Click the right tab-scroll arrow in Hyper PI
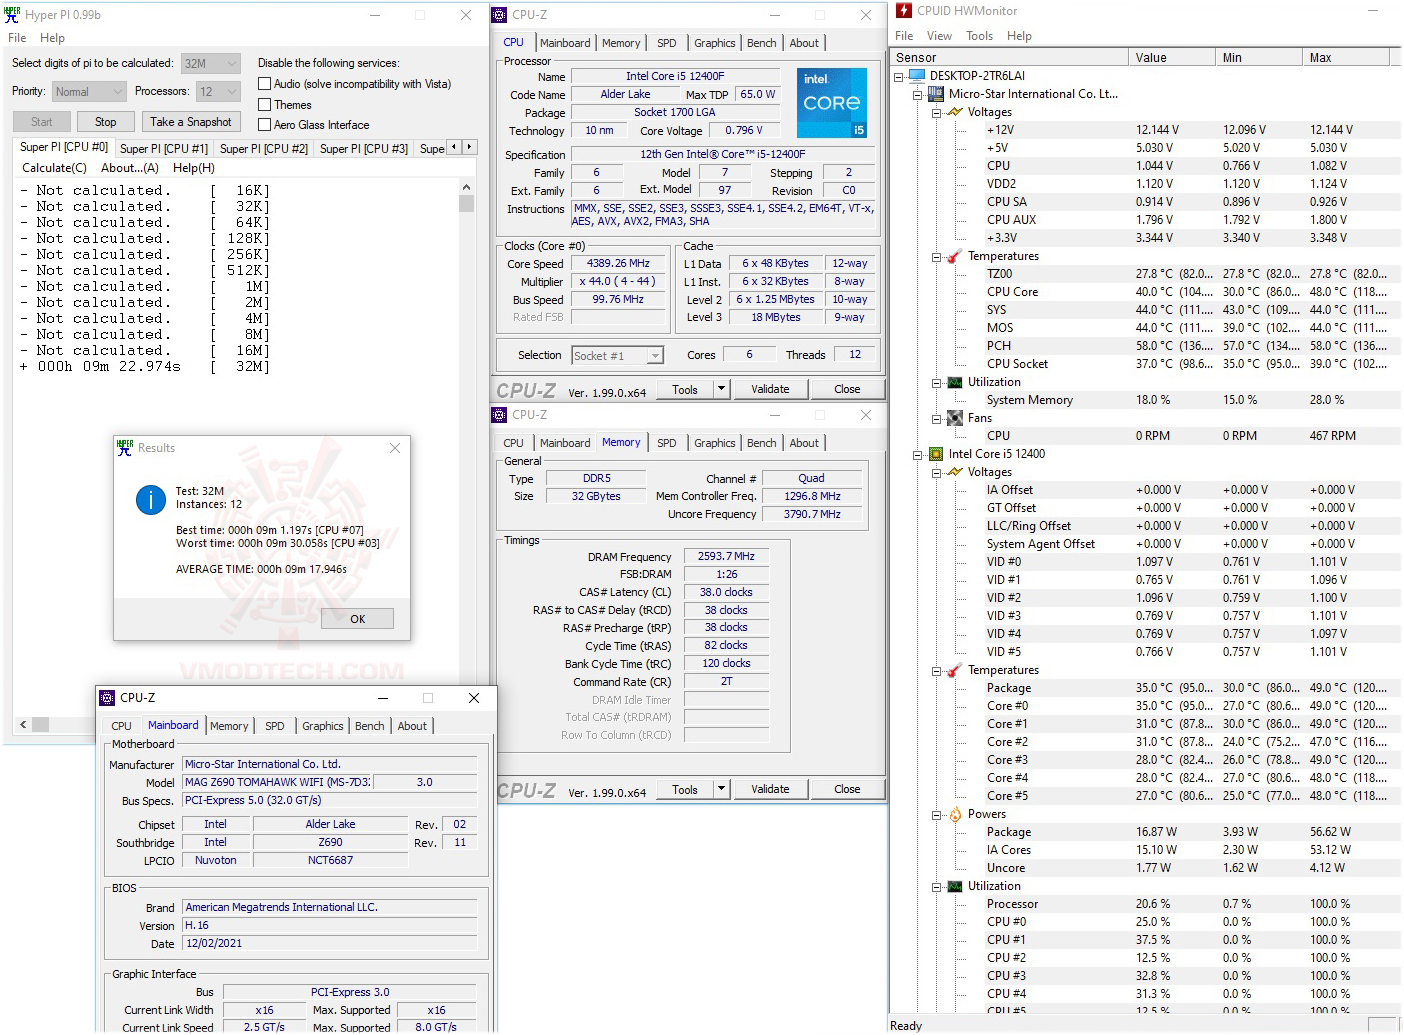The image size is (1404, 1035). tap(469, 147)
